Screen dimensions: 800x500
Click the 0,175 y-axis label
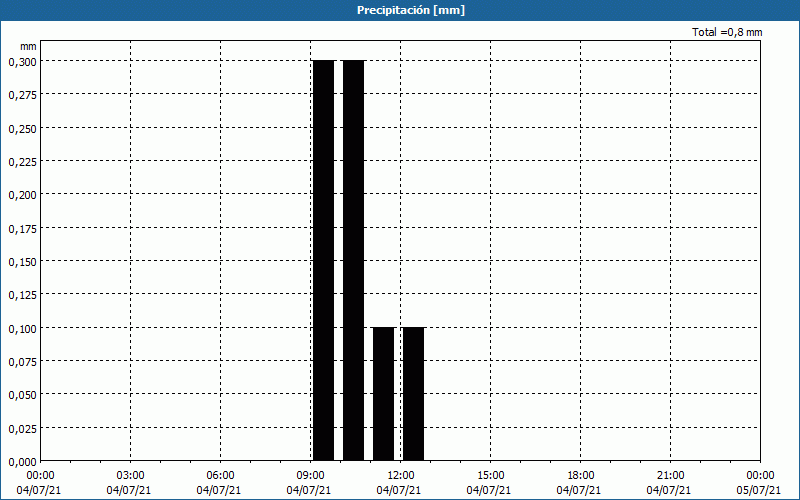pos(22,229)
